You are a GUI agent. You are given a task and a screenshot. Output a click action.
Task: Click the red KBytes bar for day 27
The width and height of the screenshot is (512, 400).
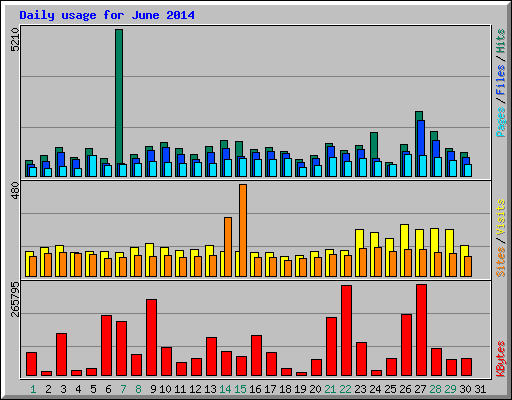click(421, 330)
